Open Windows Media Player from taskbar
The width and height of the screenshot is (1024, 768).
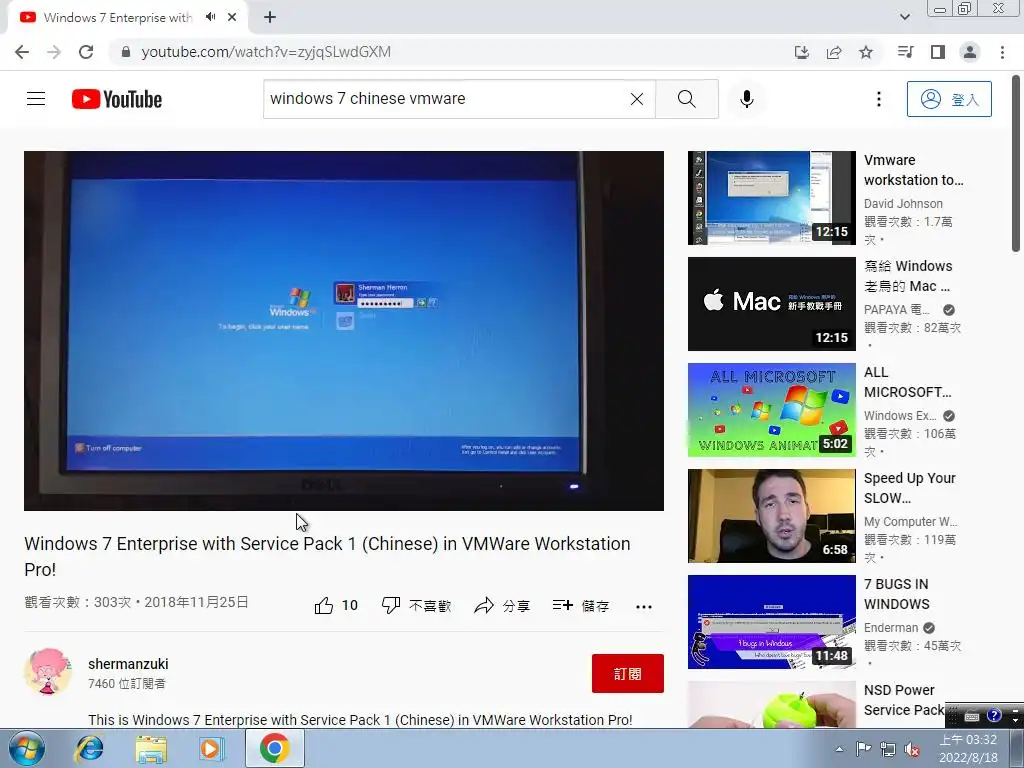211,748
